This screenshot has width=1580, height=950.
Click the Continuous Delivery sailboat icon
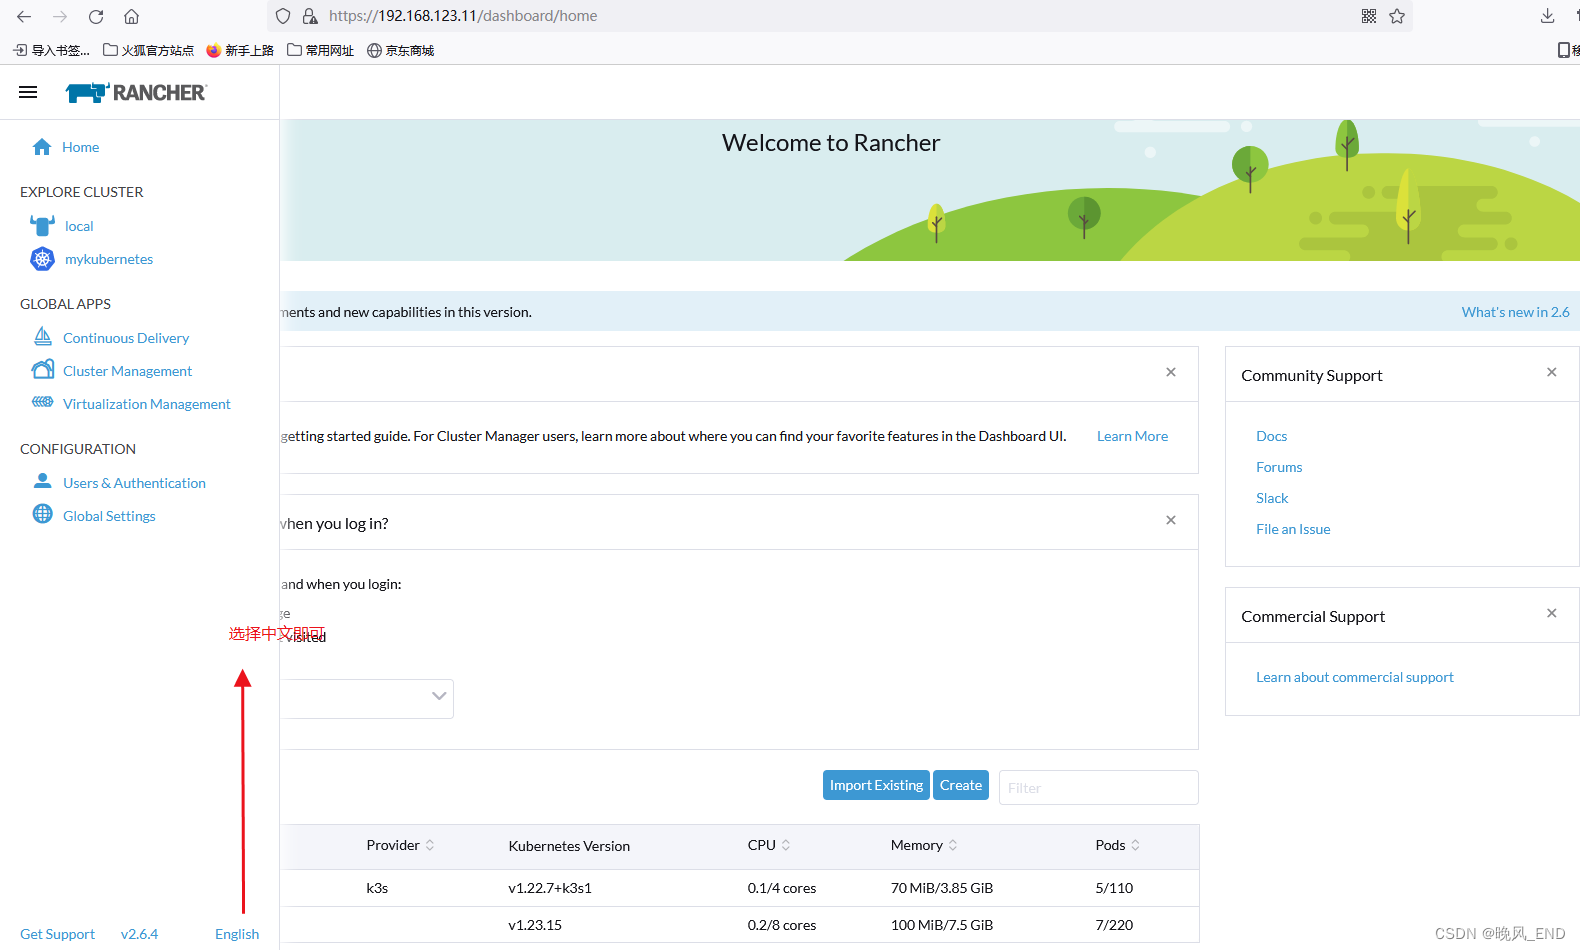(x=43, y=336)
